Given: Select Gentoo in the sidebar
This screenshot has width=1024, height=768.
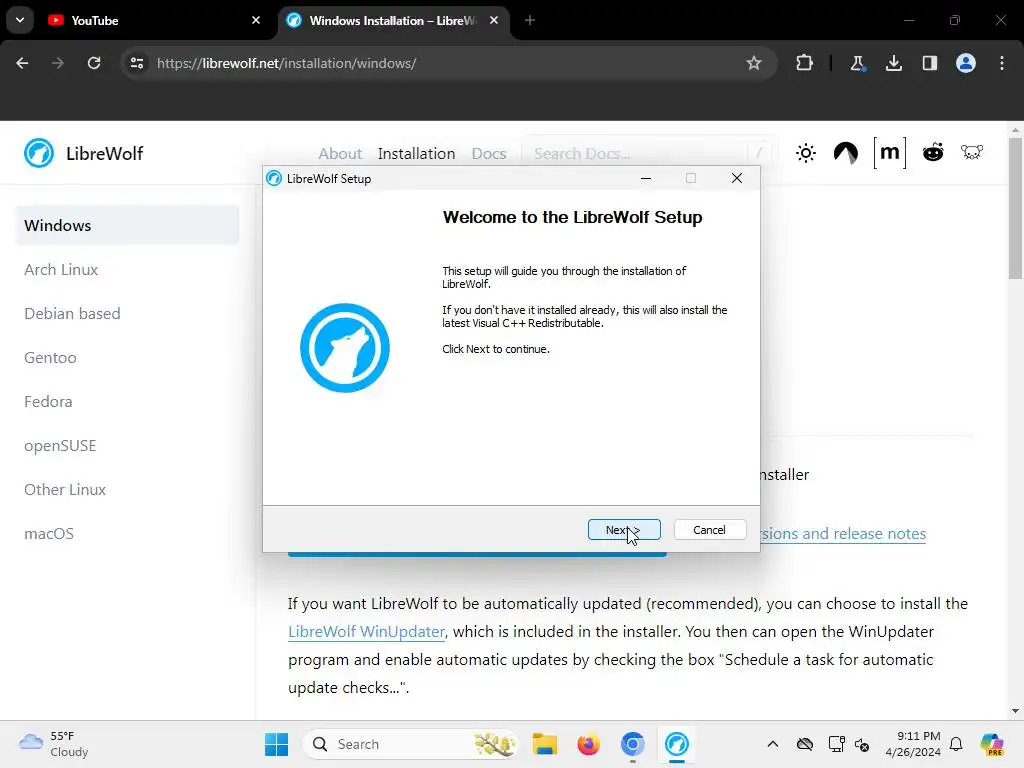Looking at the screenshot, I should tap(50, 357).
